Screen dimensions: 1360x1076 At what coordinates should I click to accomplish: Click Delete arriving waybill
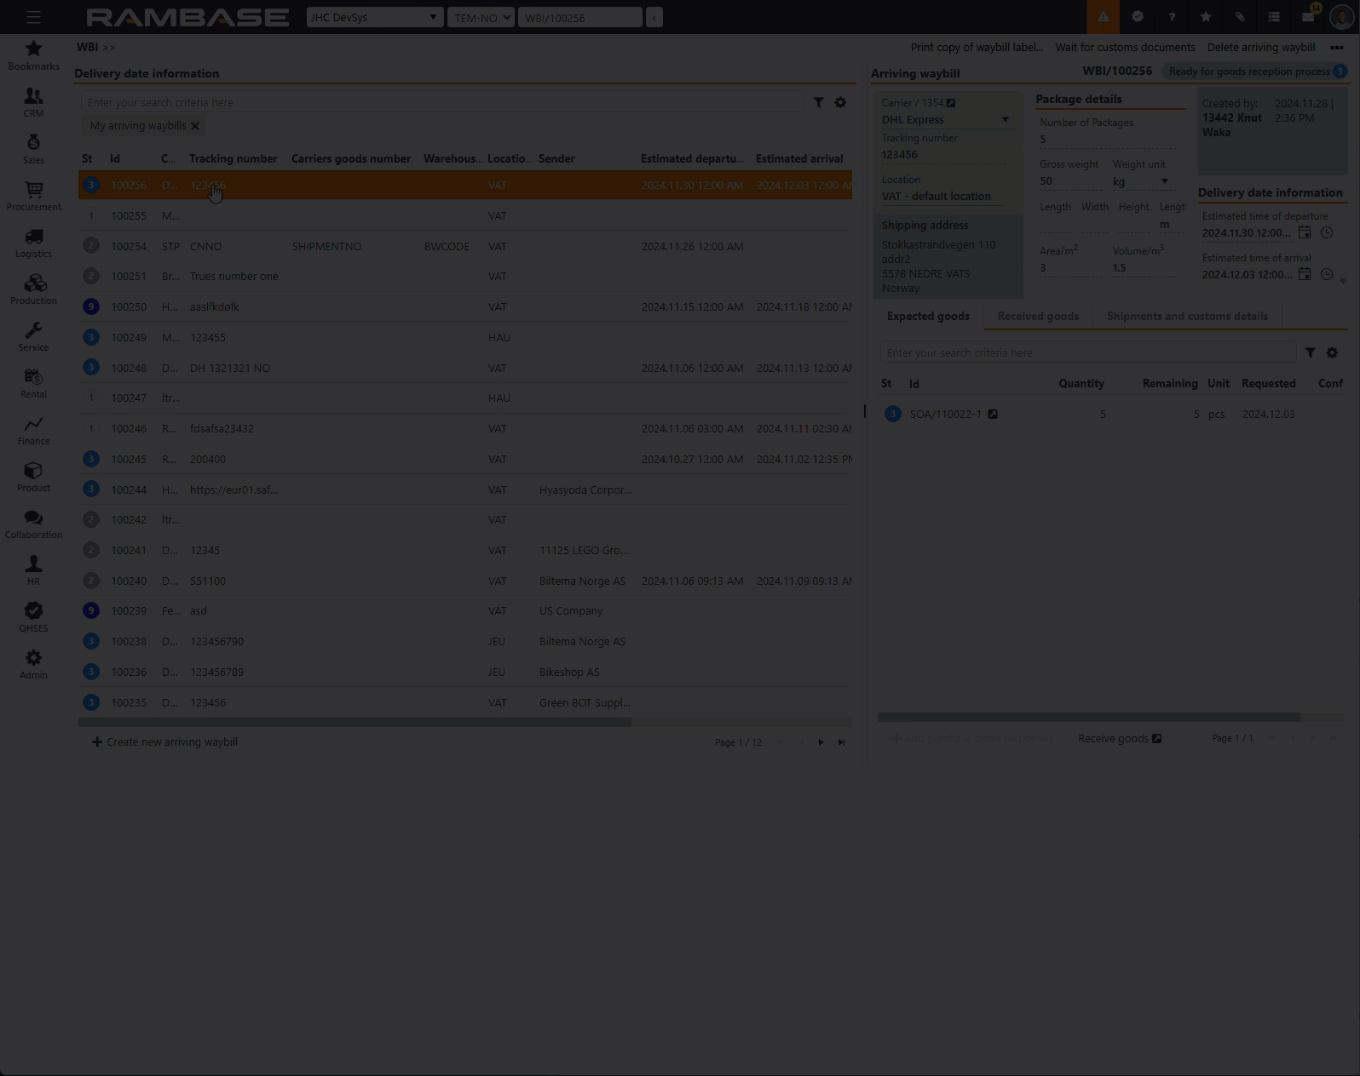tap(1260, 47)
